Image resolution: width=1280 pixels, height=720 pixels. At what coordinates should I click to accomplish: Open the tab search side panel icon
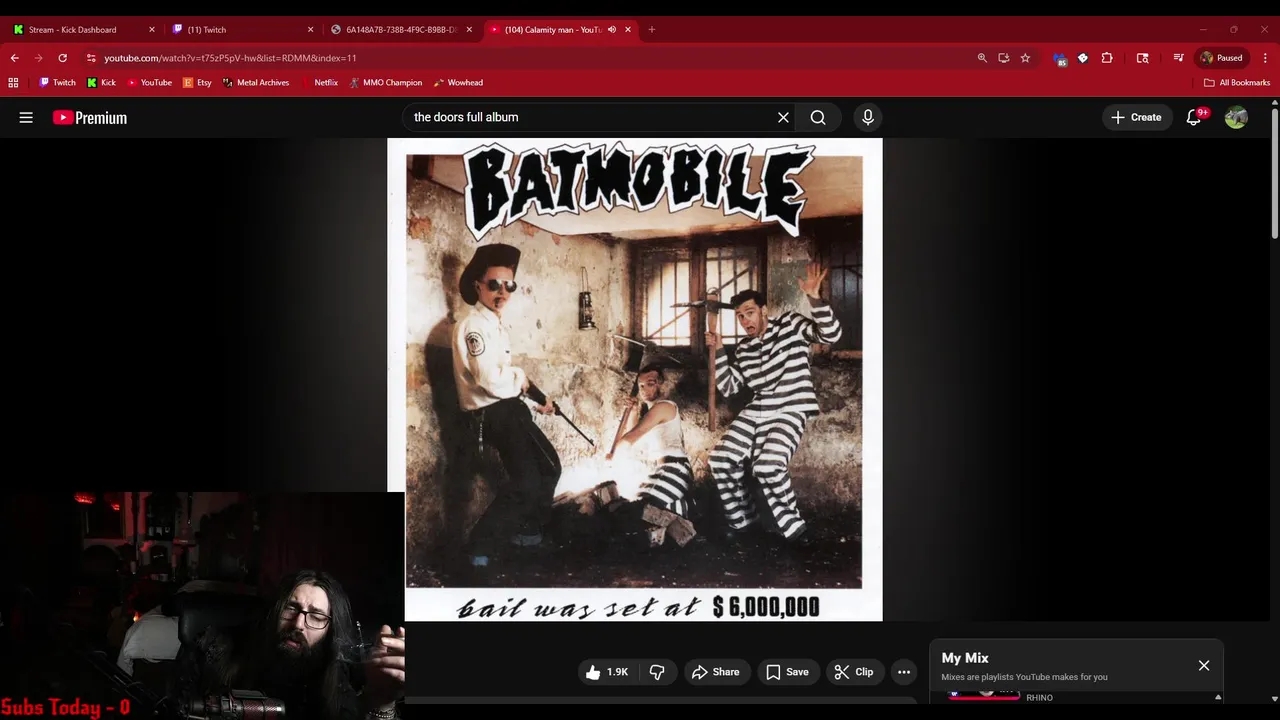tap(1143, 58)
